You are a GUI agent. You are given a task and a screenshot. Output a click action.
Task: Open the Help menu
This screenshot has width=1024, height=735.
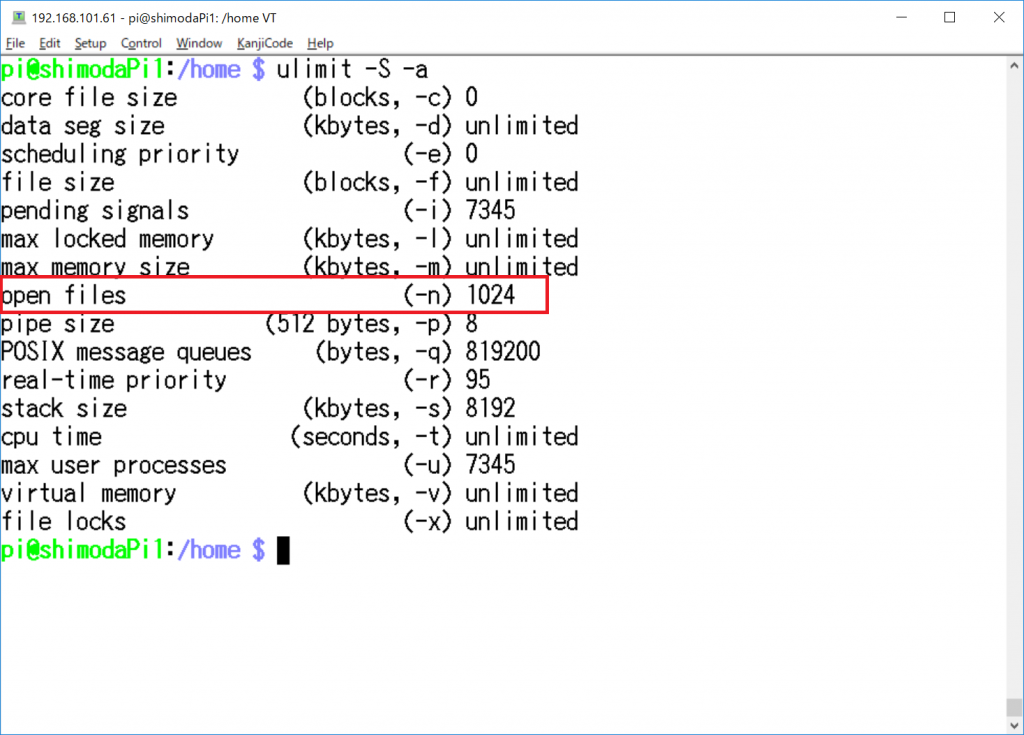320,43
